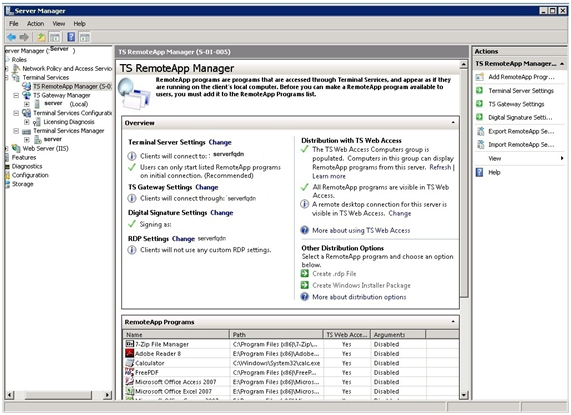Viewport: 571px width, 415px height.
Task: Click Change next to RDP Settings
Action: [x=183, y=239]
